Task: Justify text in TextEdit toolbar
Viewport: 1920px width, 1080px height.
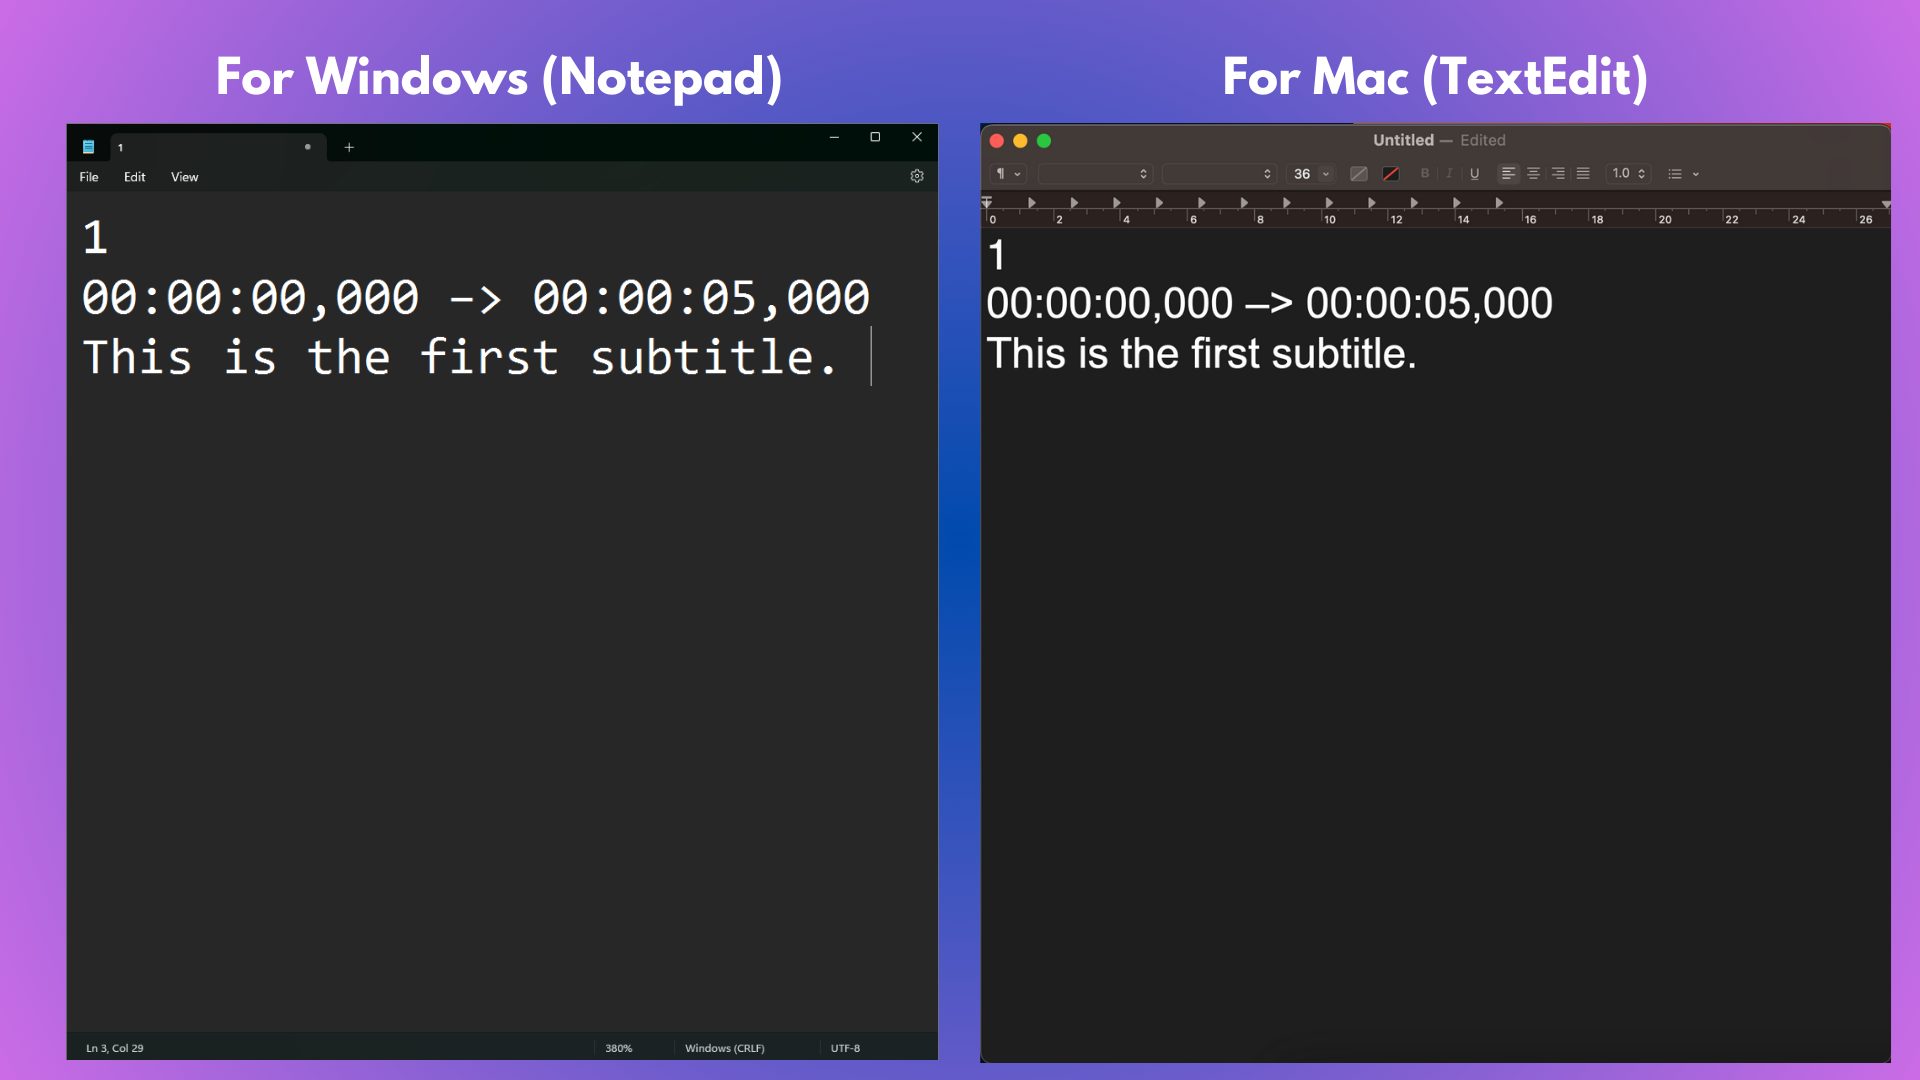Action: tap(1583, 174)
